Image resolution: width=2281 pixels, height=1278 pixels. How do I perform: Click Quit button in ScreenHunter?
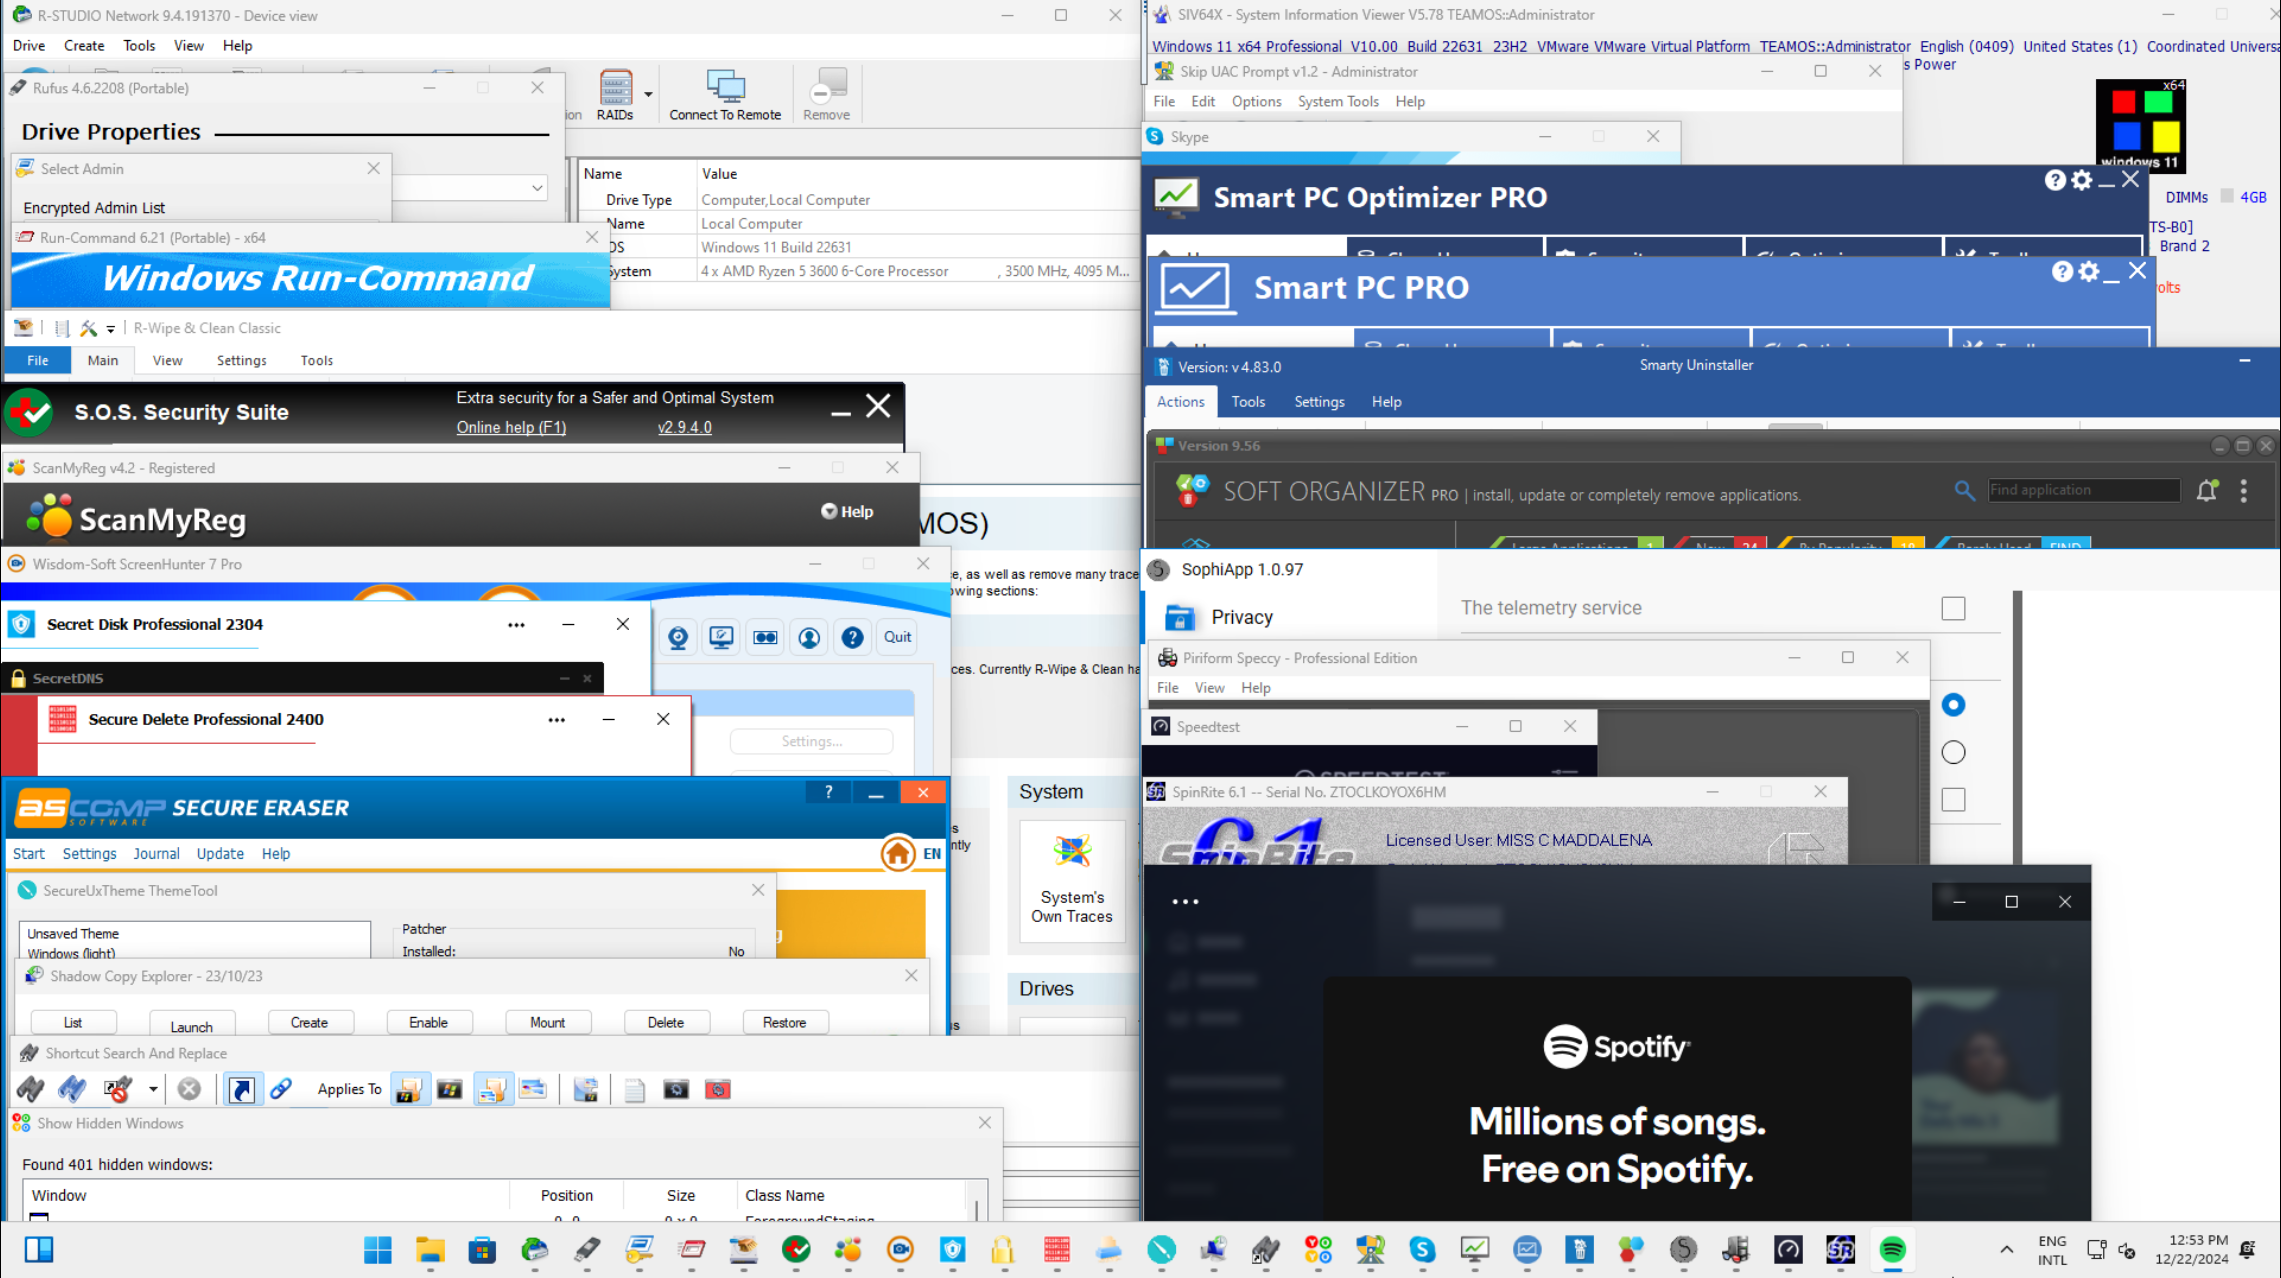[897, 637]
